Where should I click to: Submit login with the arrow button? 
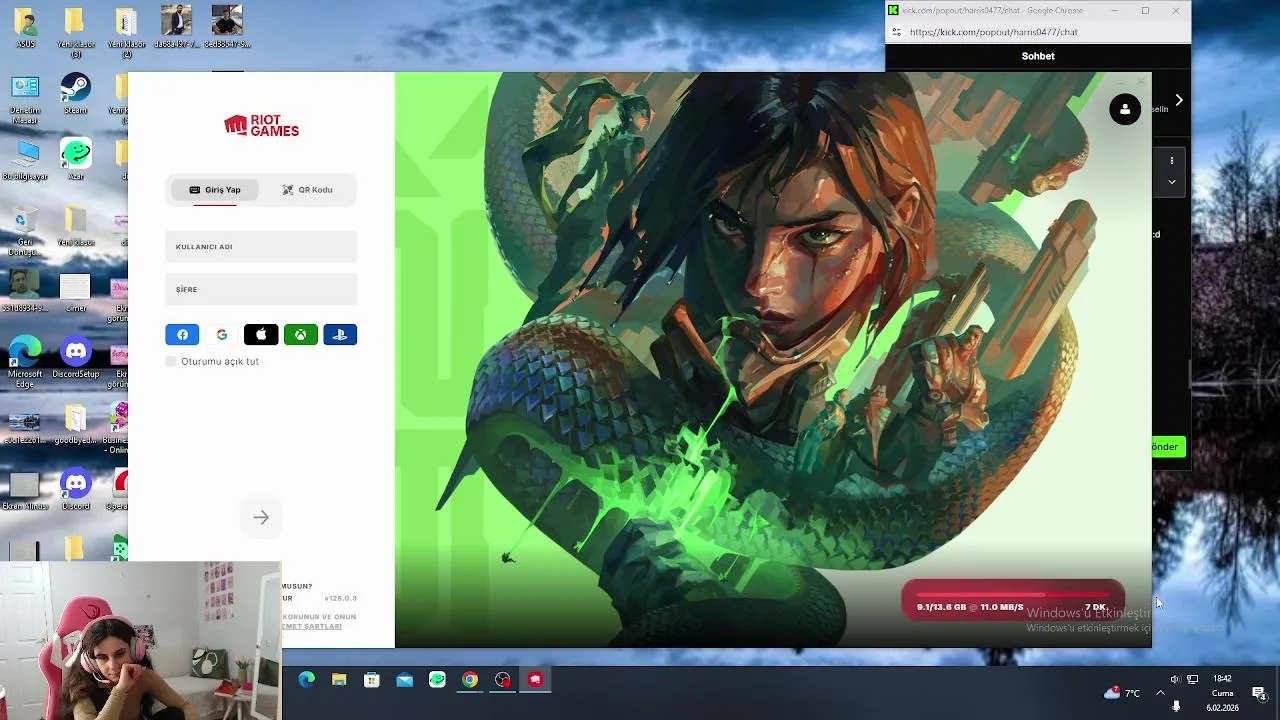click(x=261, y=517)
